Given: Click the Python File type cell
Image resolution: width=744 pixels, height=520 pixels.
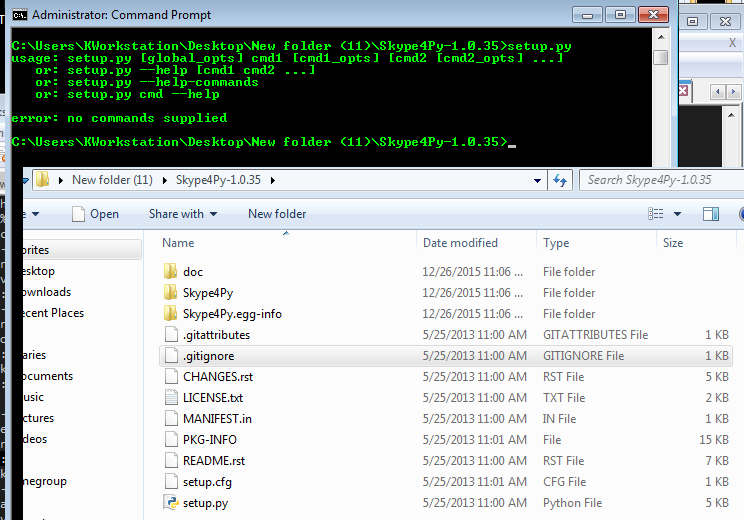Looking at the screenshot, I should tap(573, 503).
